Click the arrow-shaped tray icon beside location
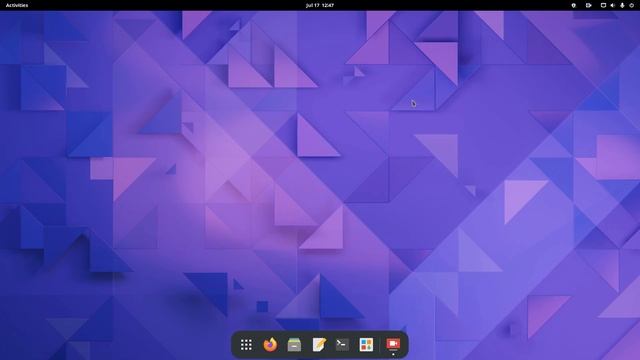The width and height of the screenshot is (640, 360). coord(589,5)
